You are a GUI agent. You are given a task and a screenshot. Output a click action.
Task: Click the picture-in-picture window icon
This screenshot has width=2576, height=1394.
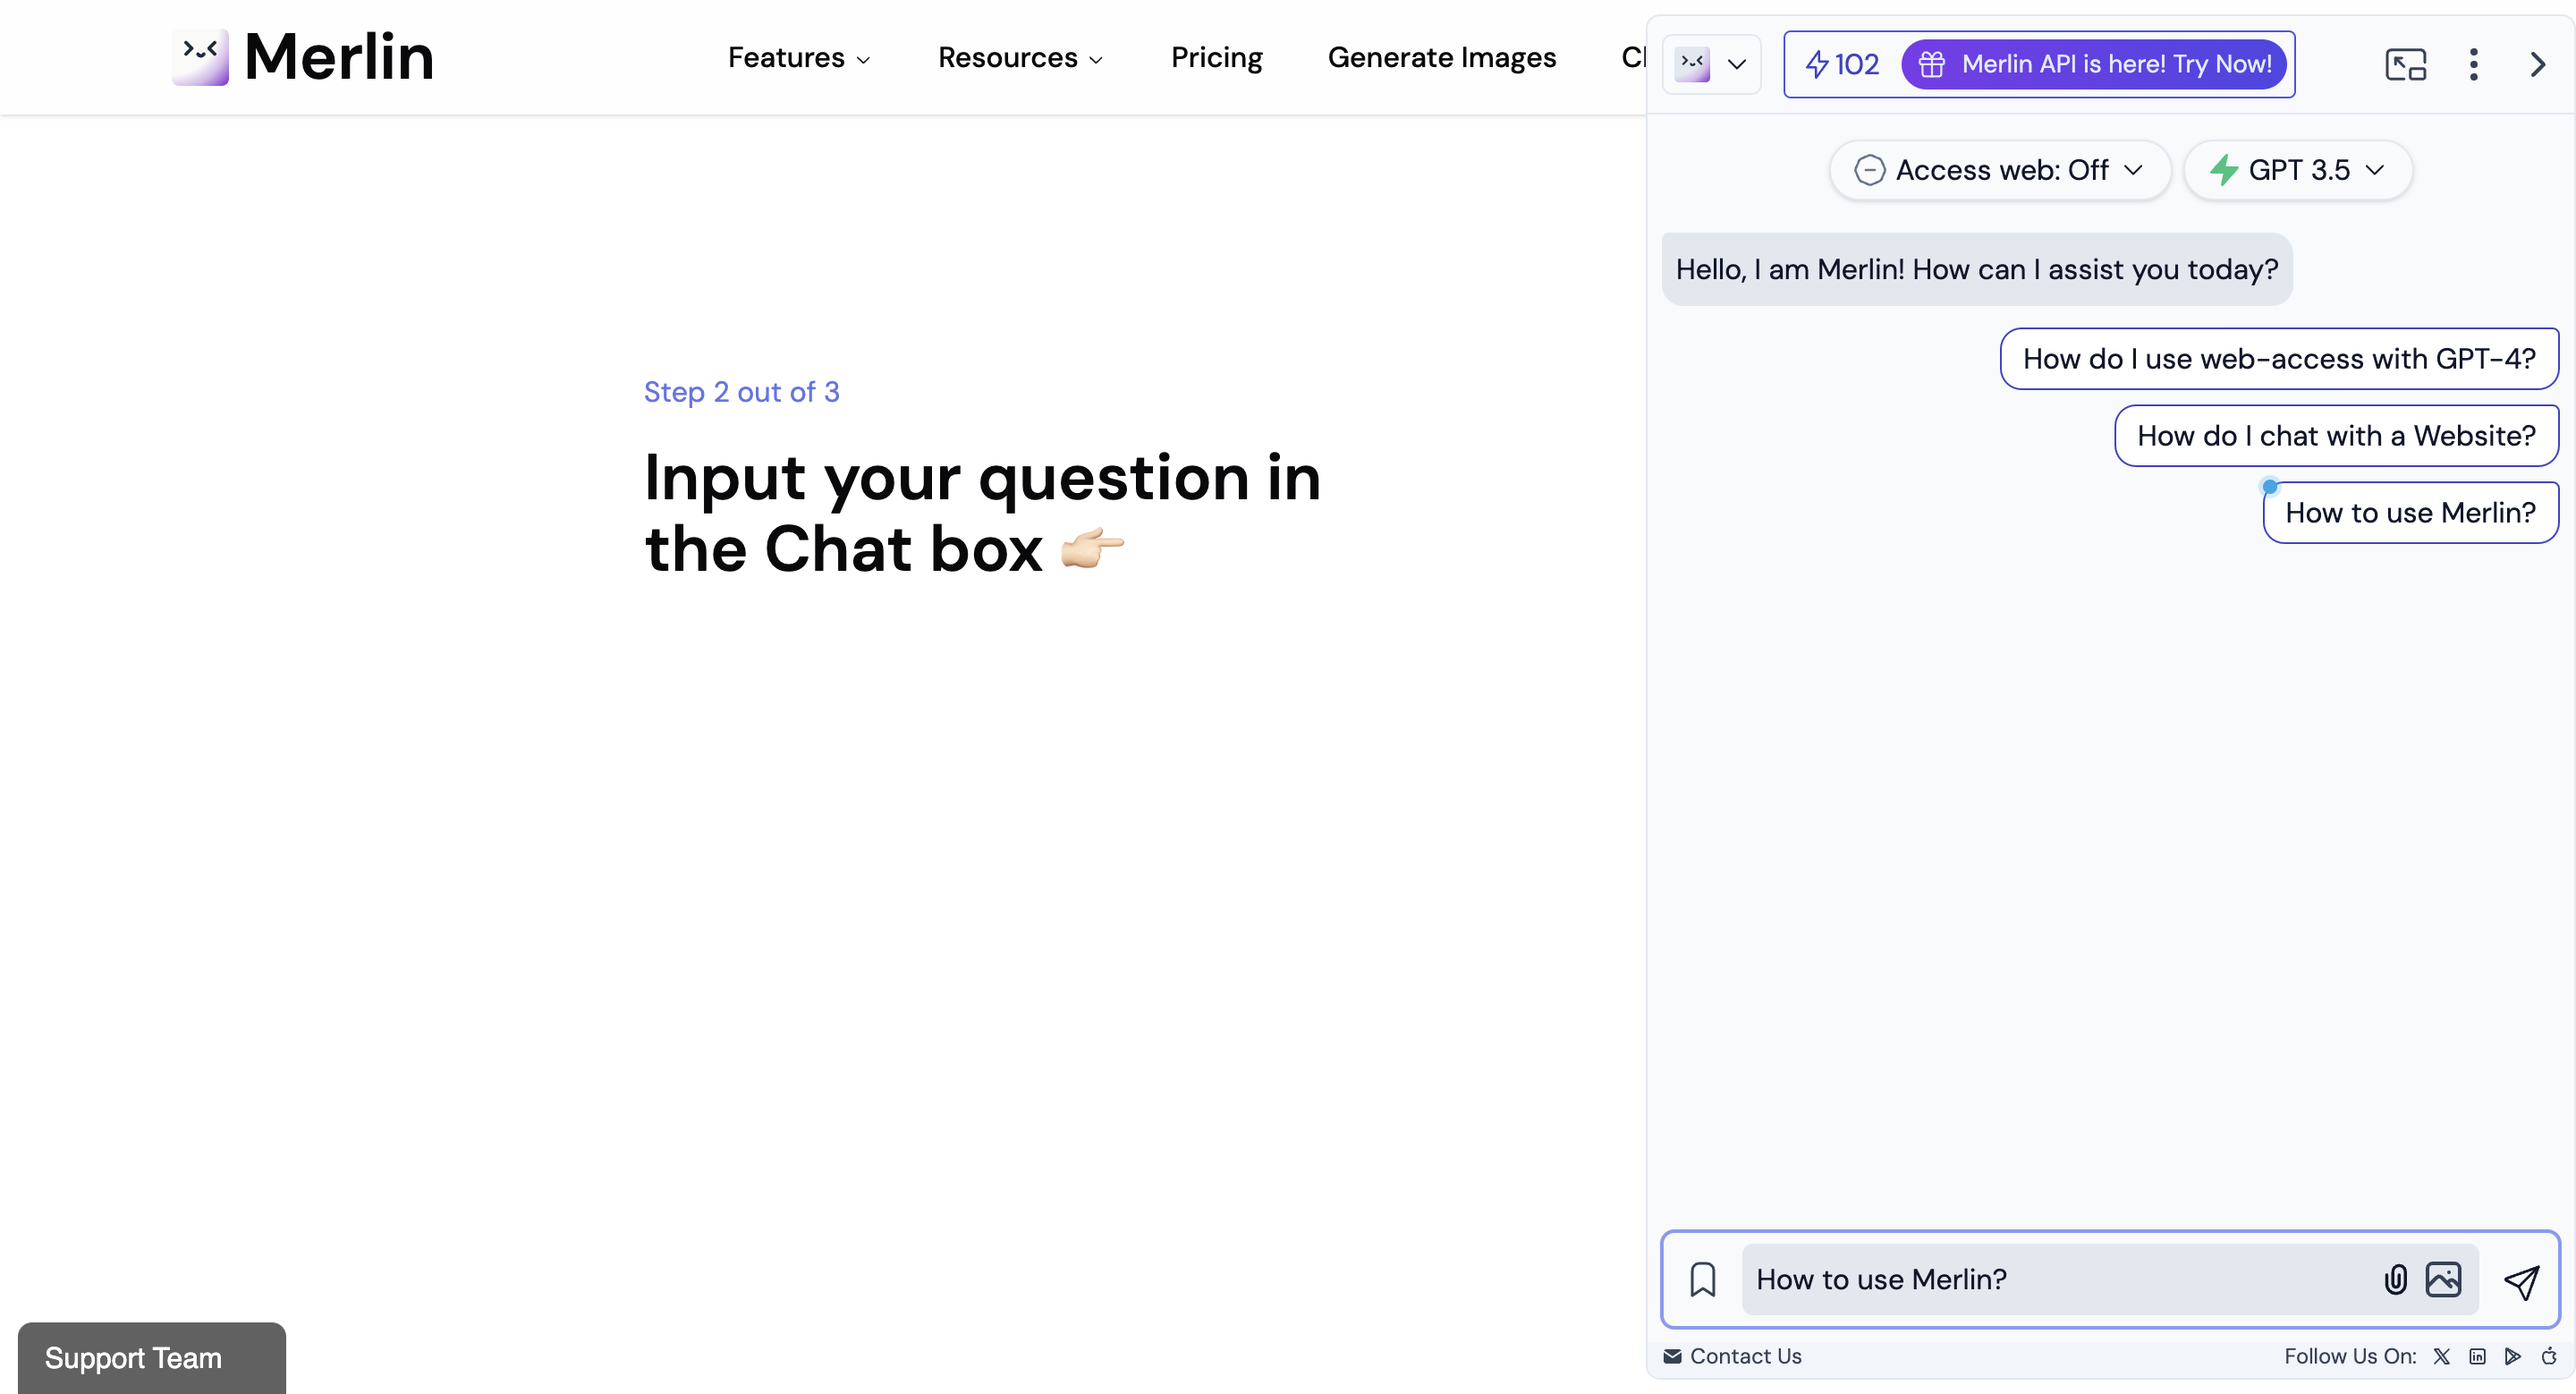coord(2405,65)
